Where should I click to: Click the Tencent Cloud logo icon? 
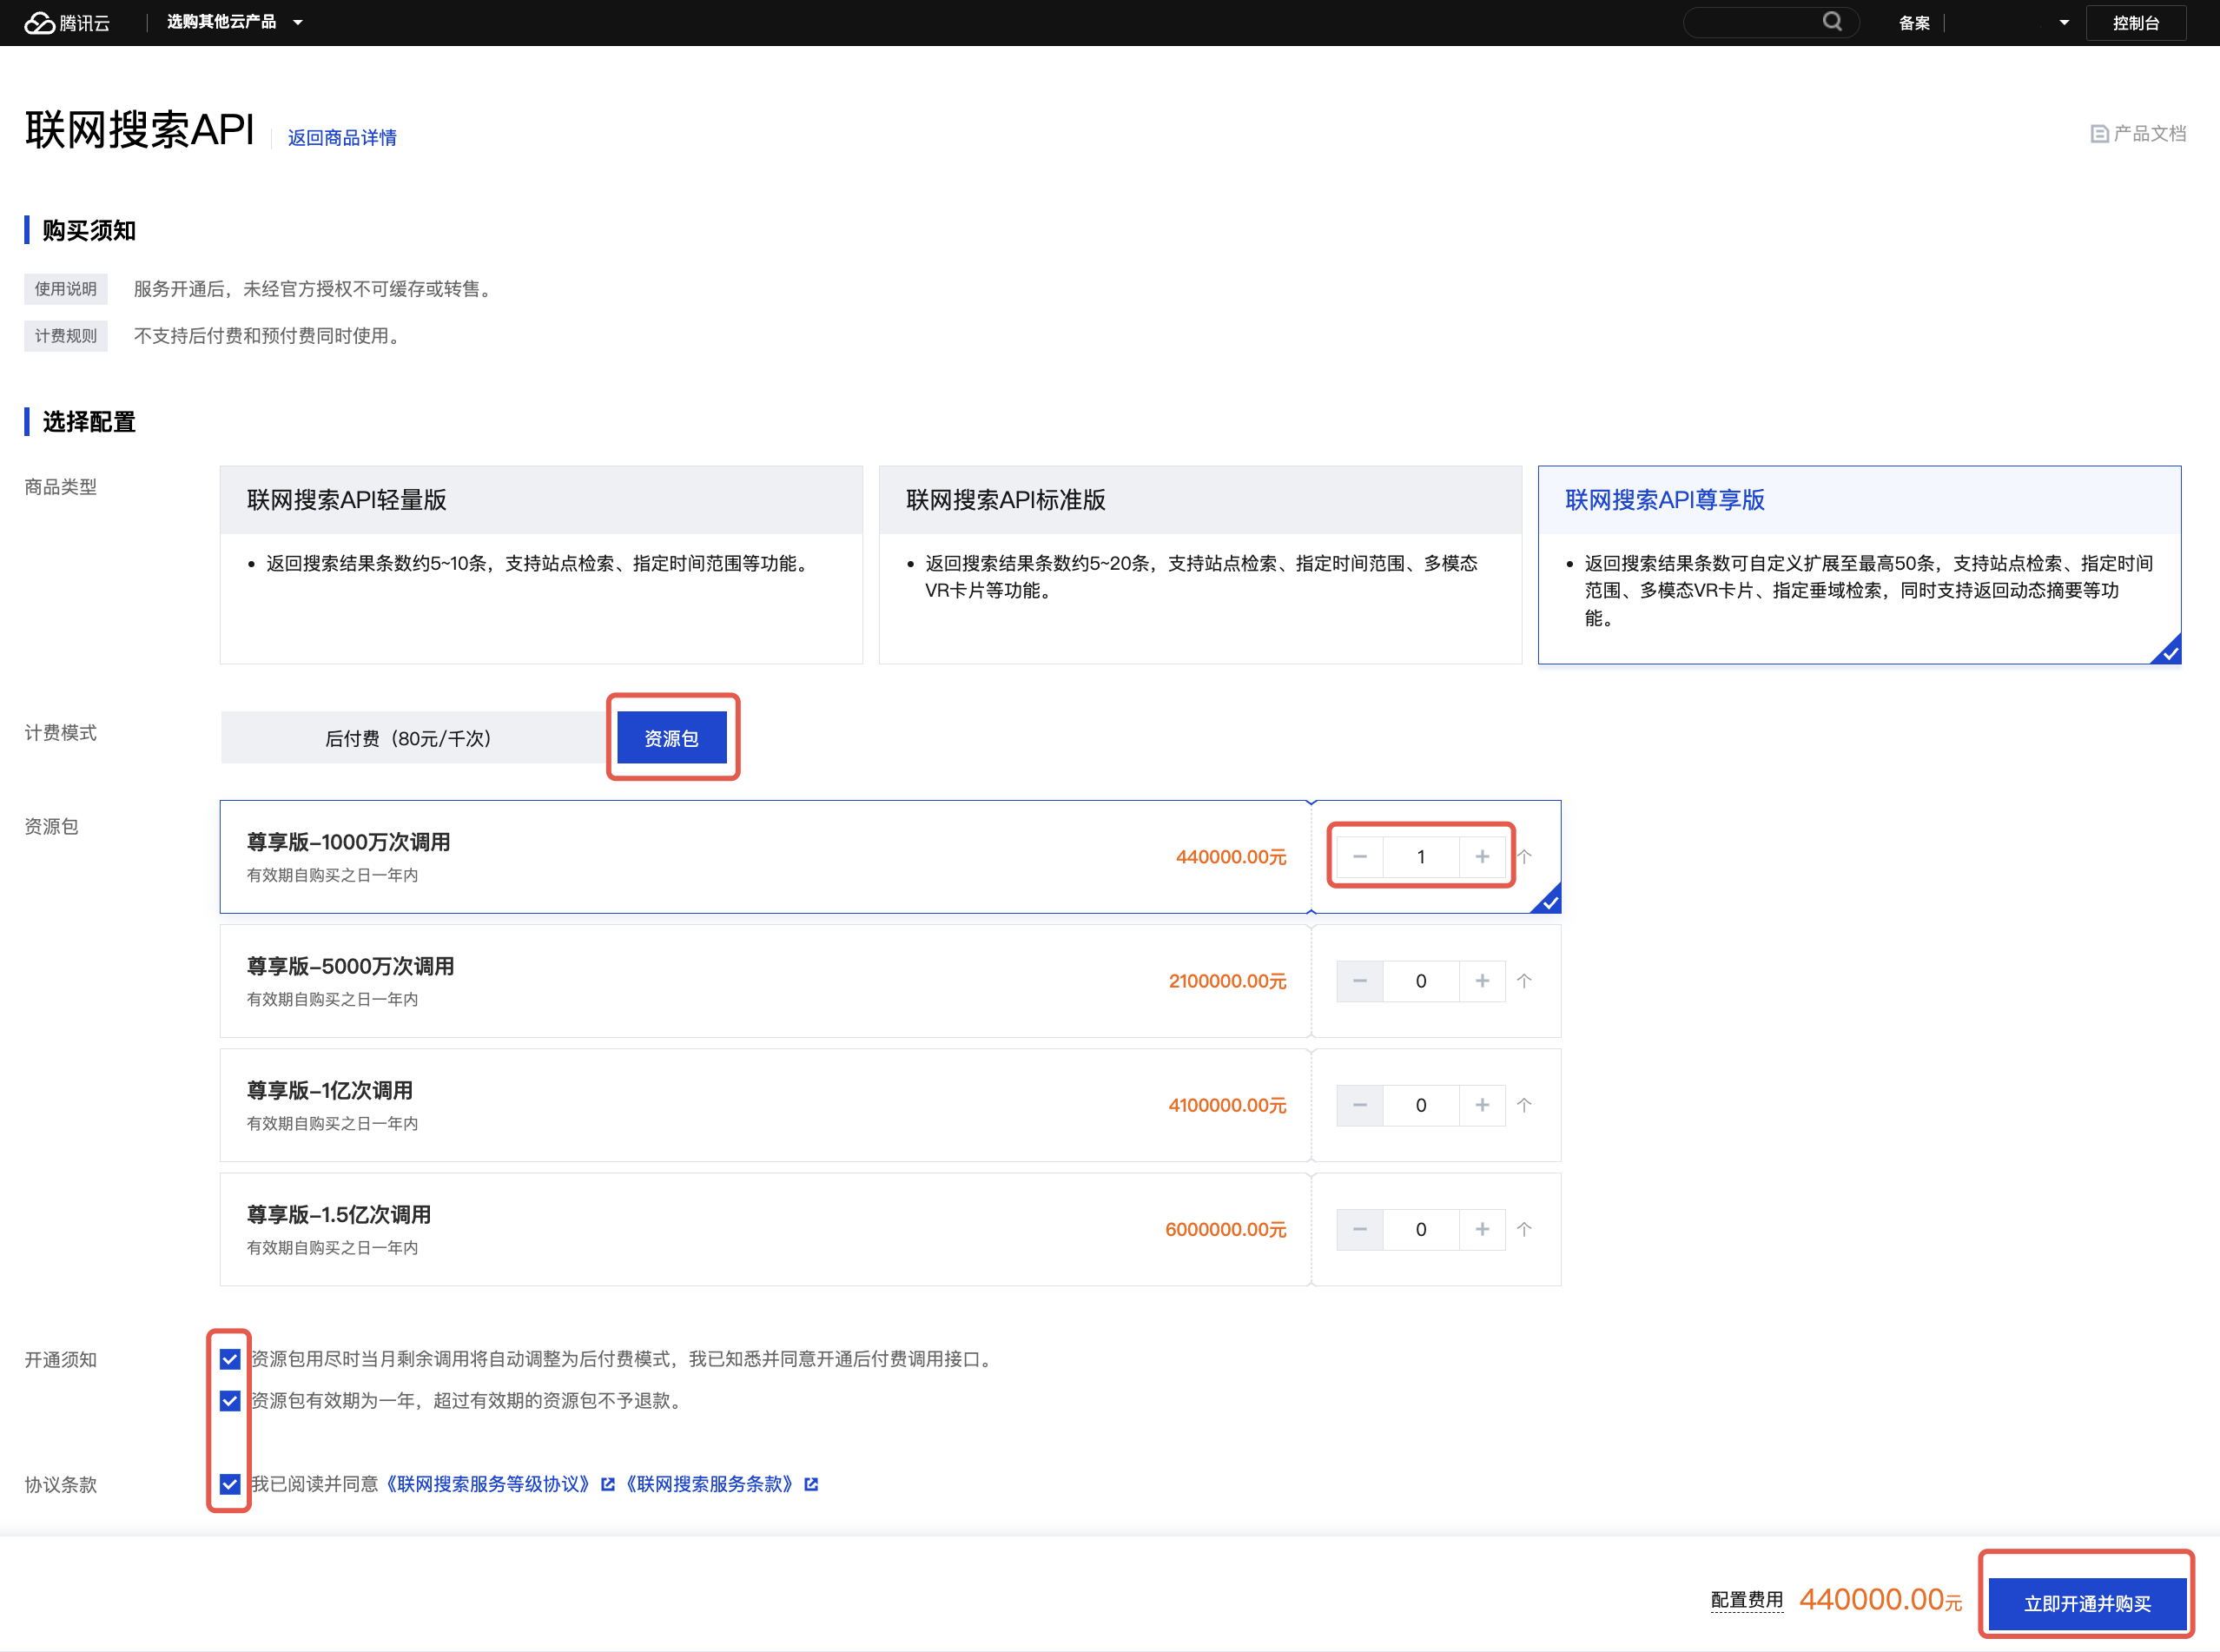[x=40, y=22]
